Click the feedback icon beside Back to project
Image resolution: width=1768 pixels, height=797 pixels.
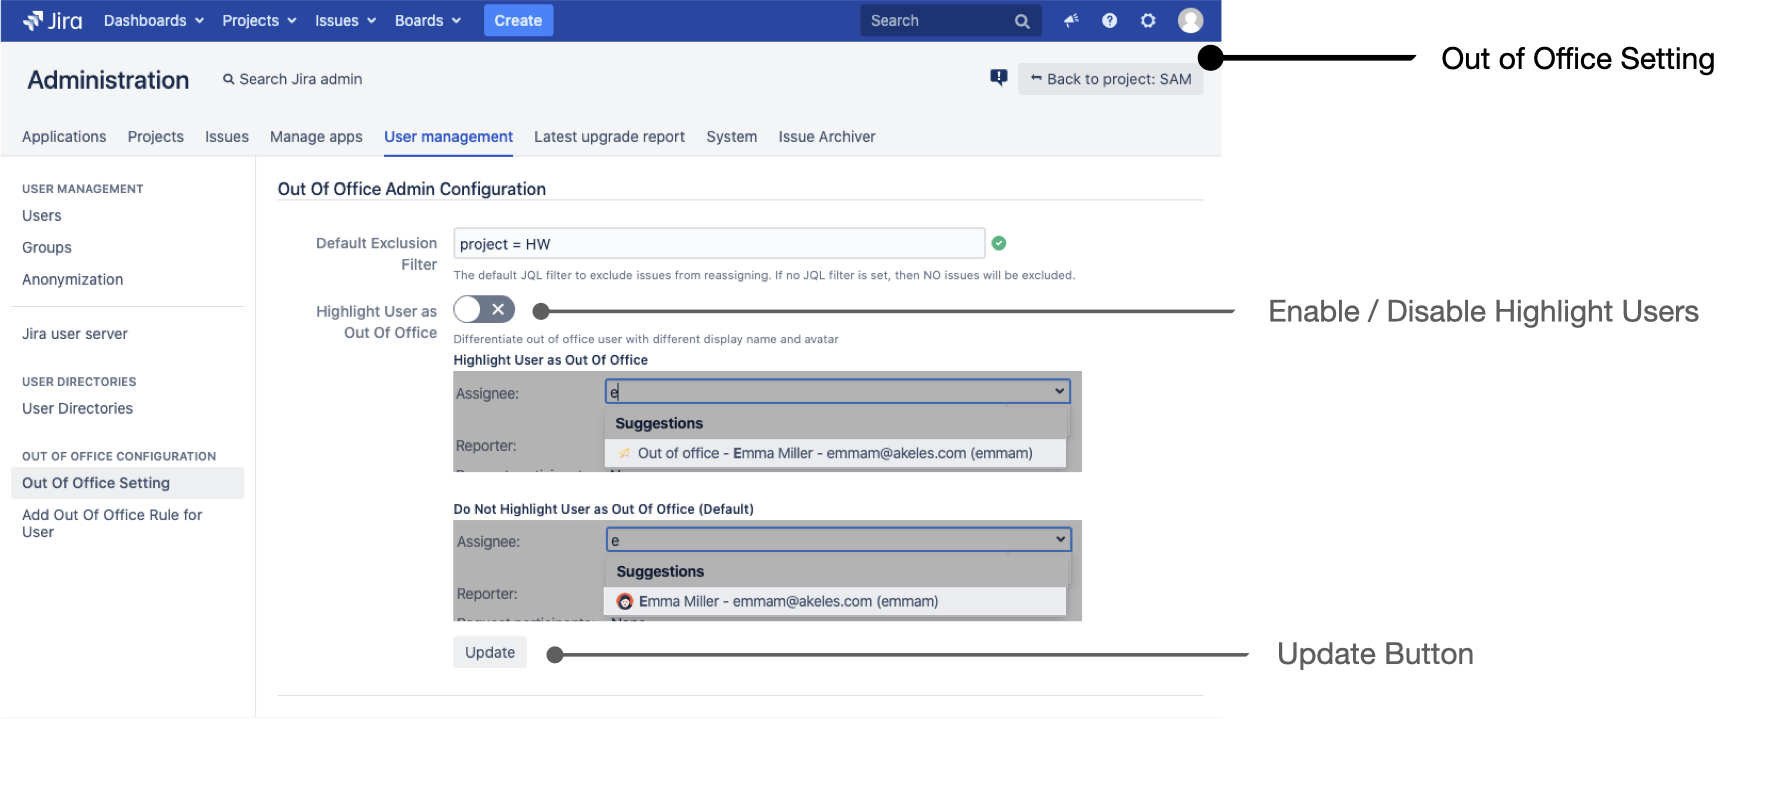pyautogui.click(x=998, y=78)
